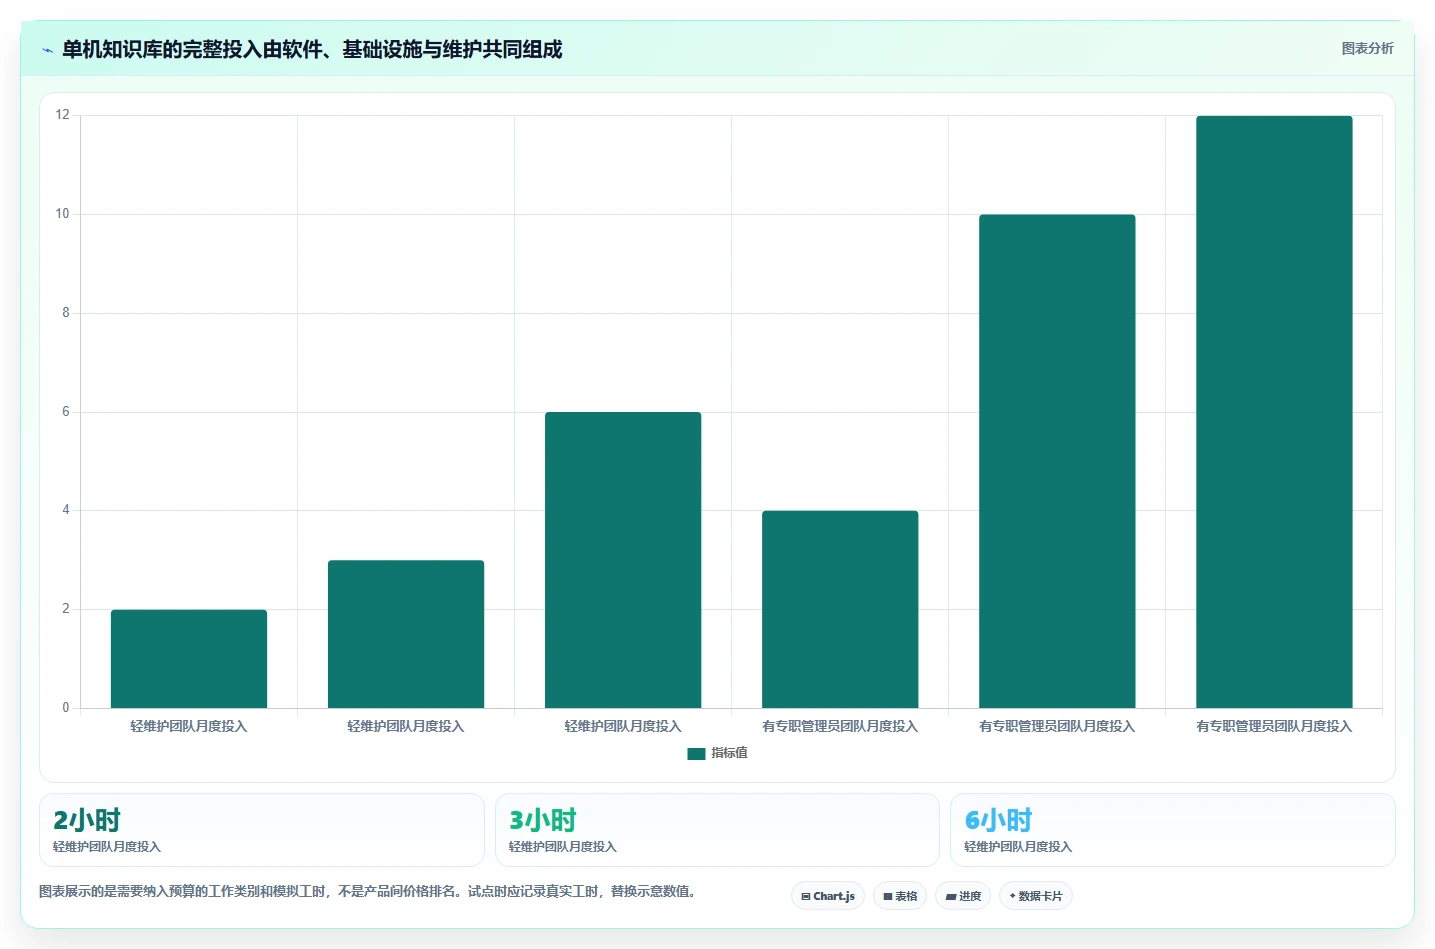This screenshot has width=1435, height=949.
Task: Open the 2小时 data card
Action: pyautogui.click(x=262, y=830)
